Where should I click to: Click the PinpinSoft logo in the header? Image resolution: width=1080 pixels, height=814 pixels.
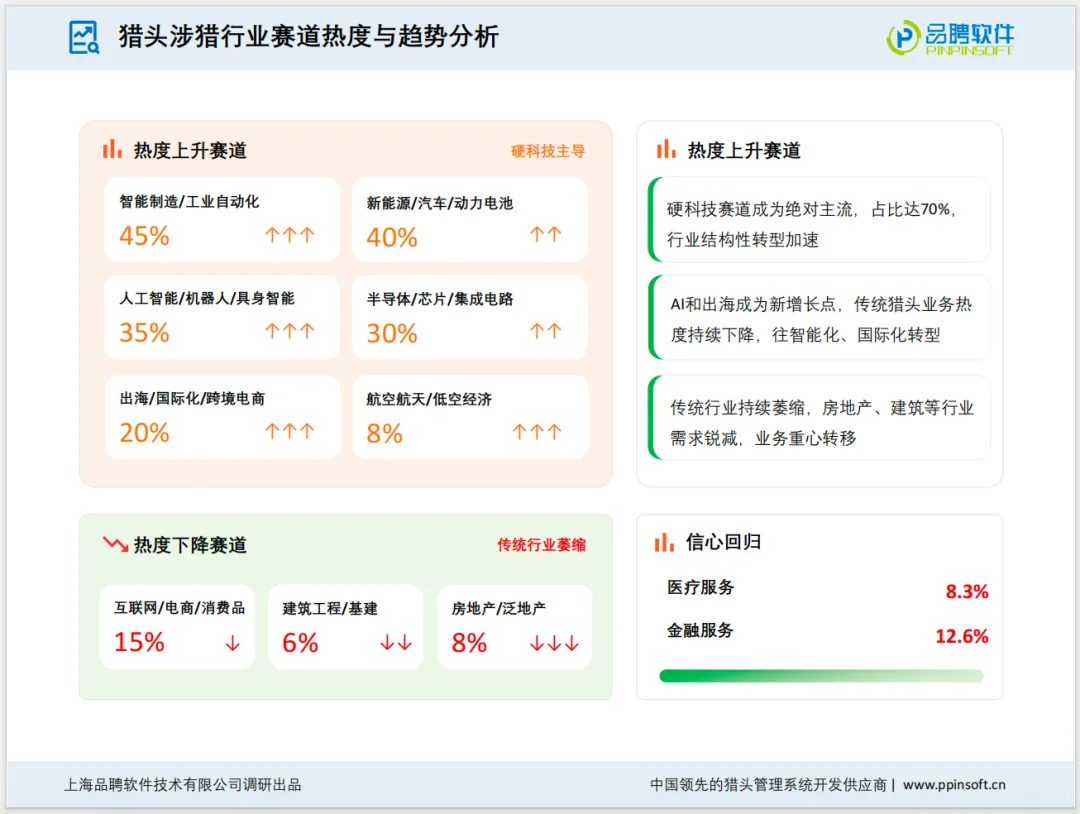(x=950, y=38)
